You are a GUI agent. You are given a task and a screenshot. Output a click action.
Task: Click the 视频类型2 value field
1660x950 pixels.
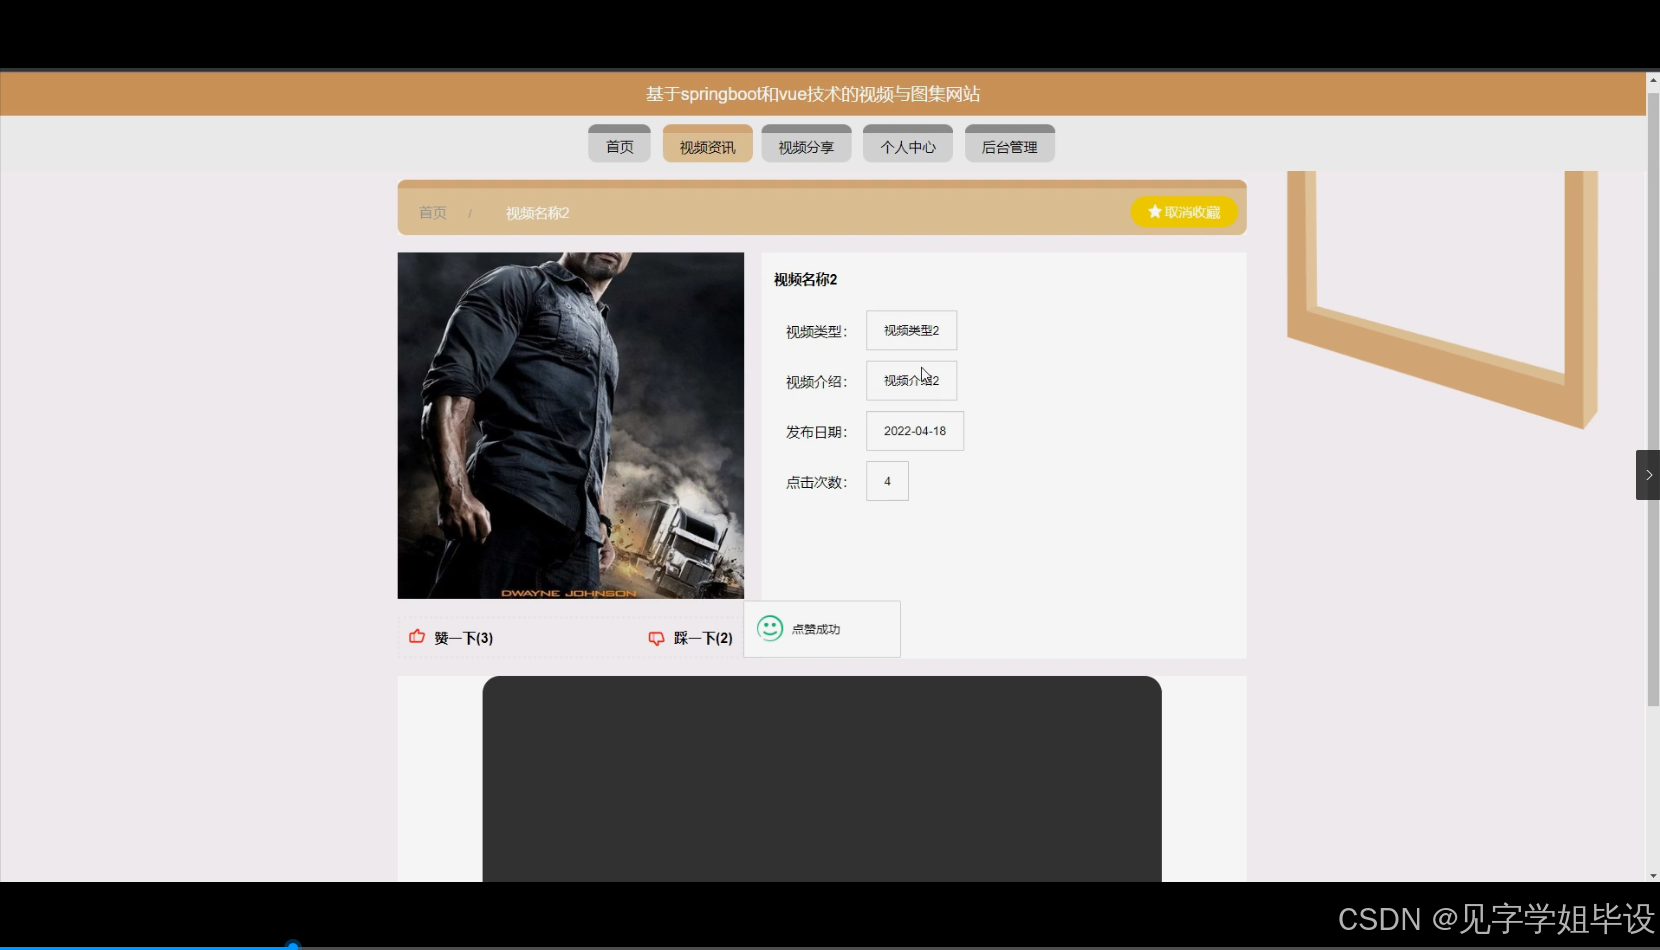911,330
